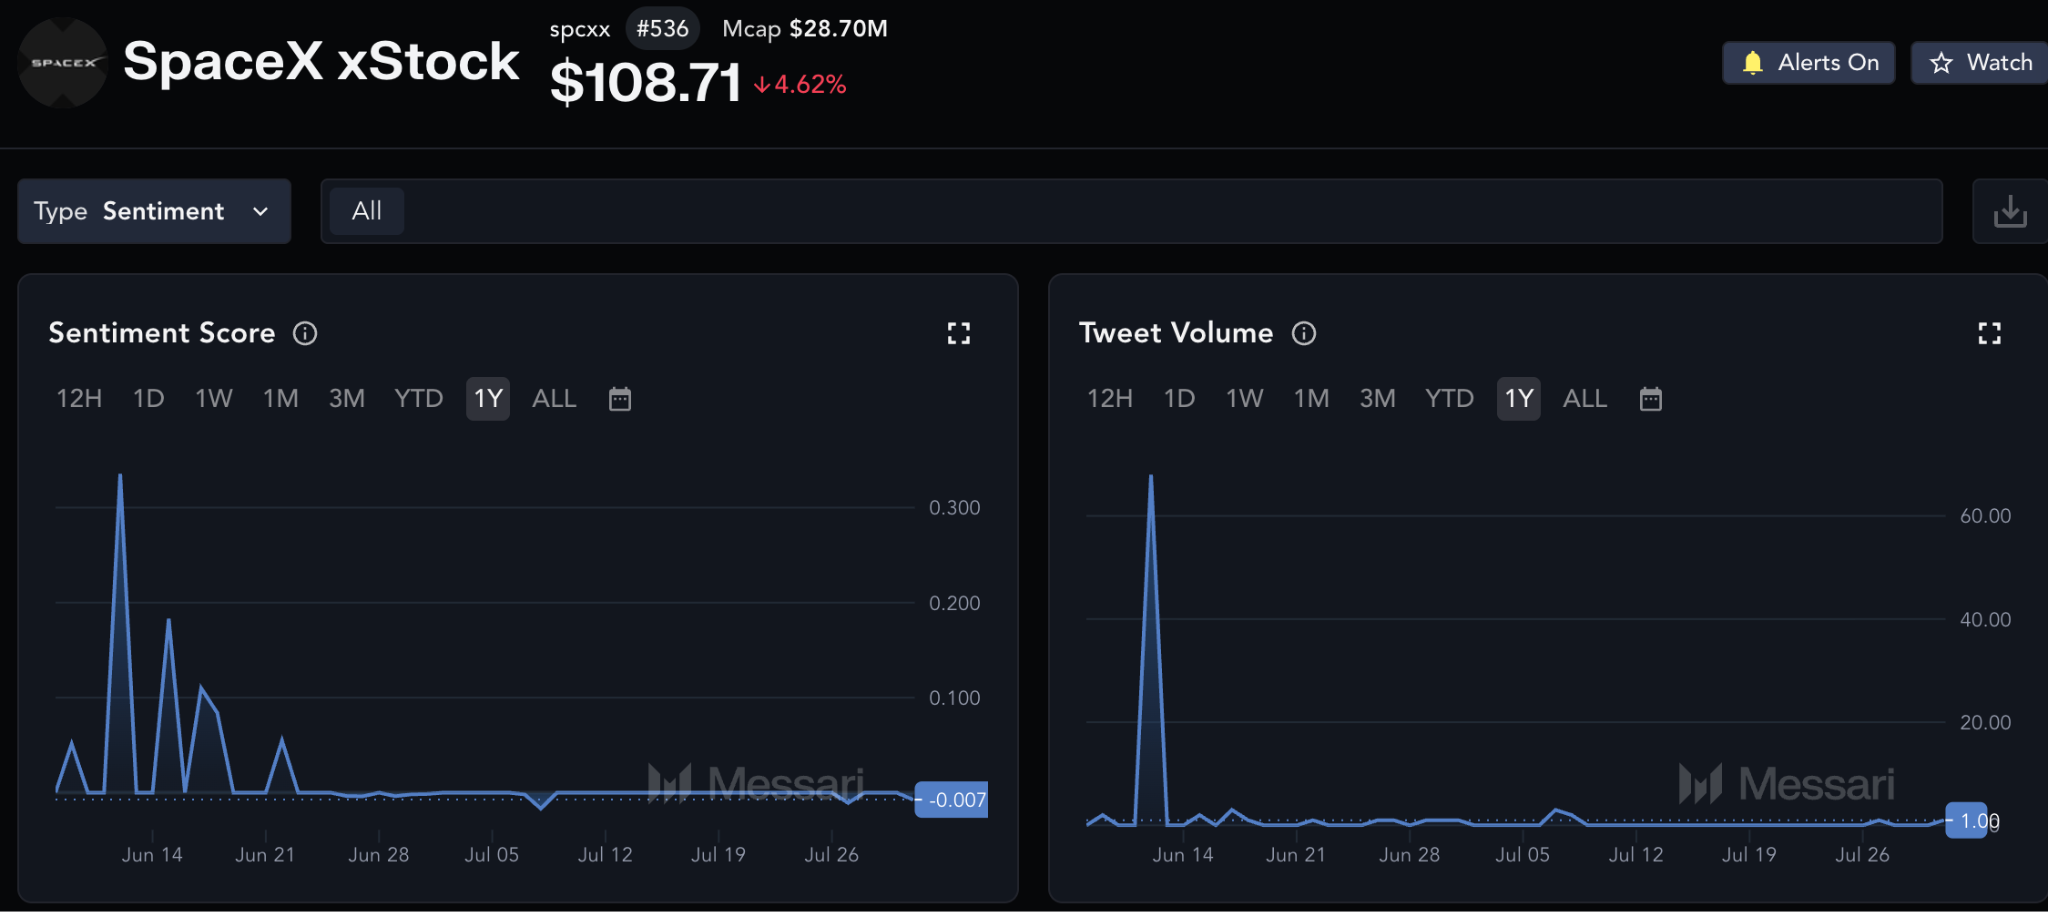Screen dimensions: 2048x912
Task: Expand the Tweet Volume chart to fullscreen
Action: click(1989, 333)
